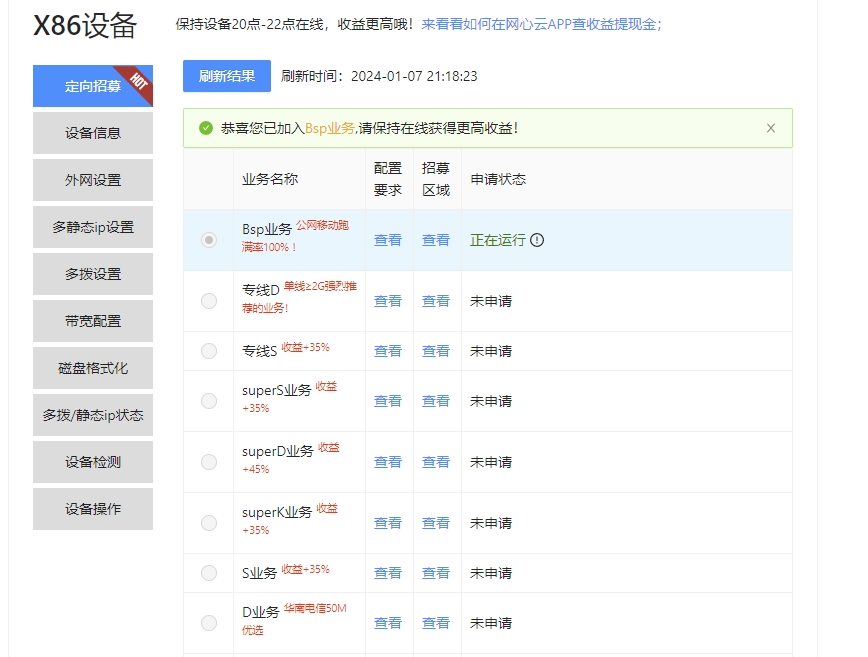The image size is (868, 657).
Task: Click the info icon beside 正在运行 status
Action: click(x=537, y=240)
